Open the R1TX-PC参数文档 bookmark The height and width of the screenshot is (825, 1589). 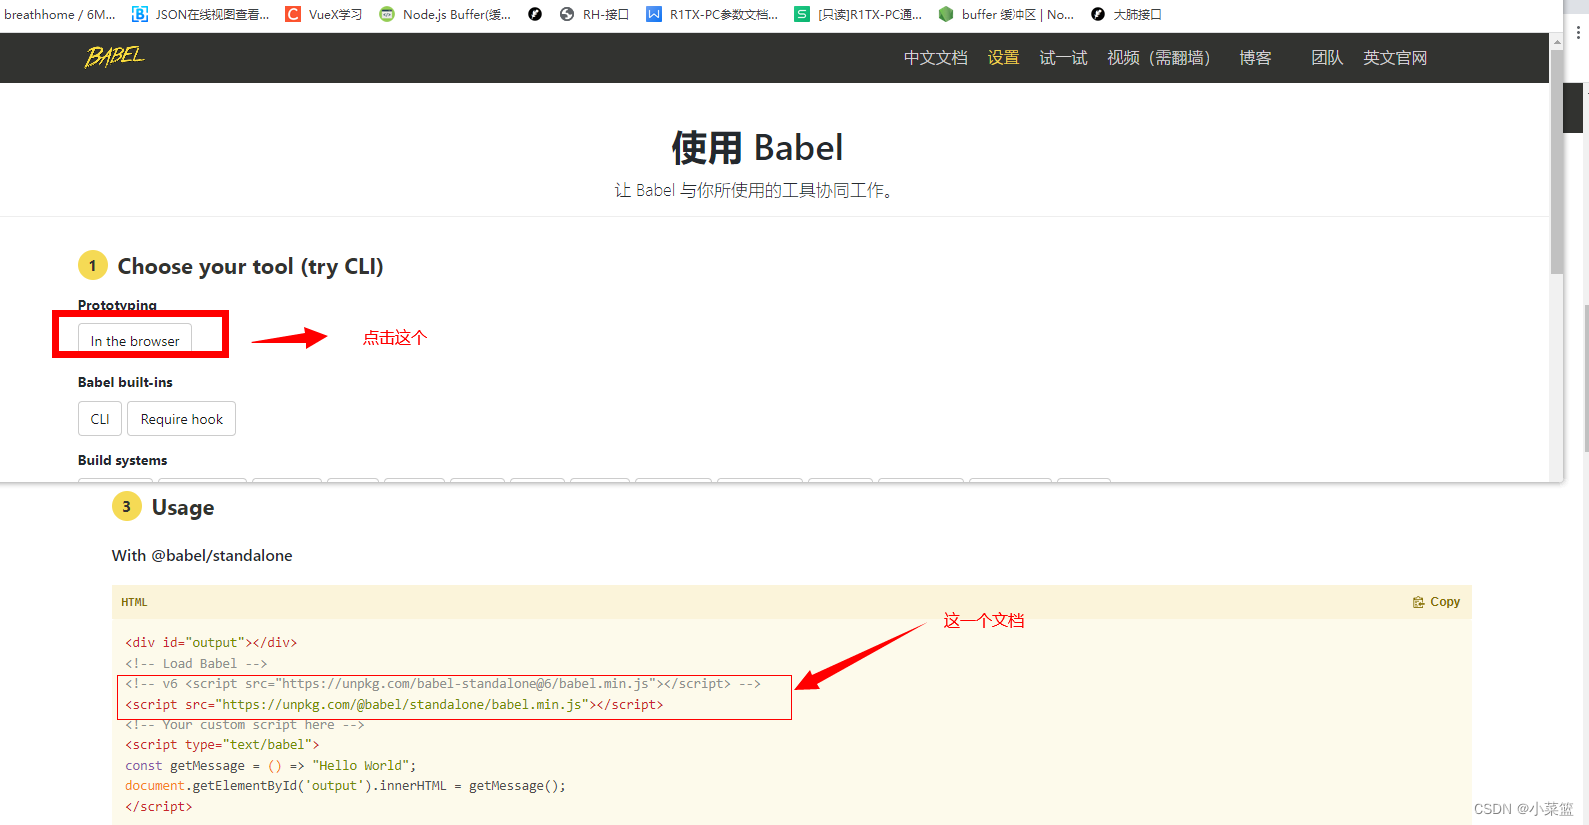pos(712,14)
